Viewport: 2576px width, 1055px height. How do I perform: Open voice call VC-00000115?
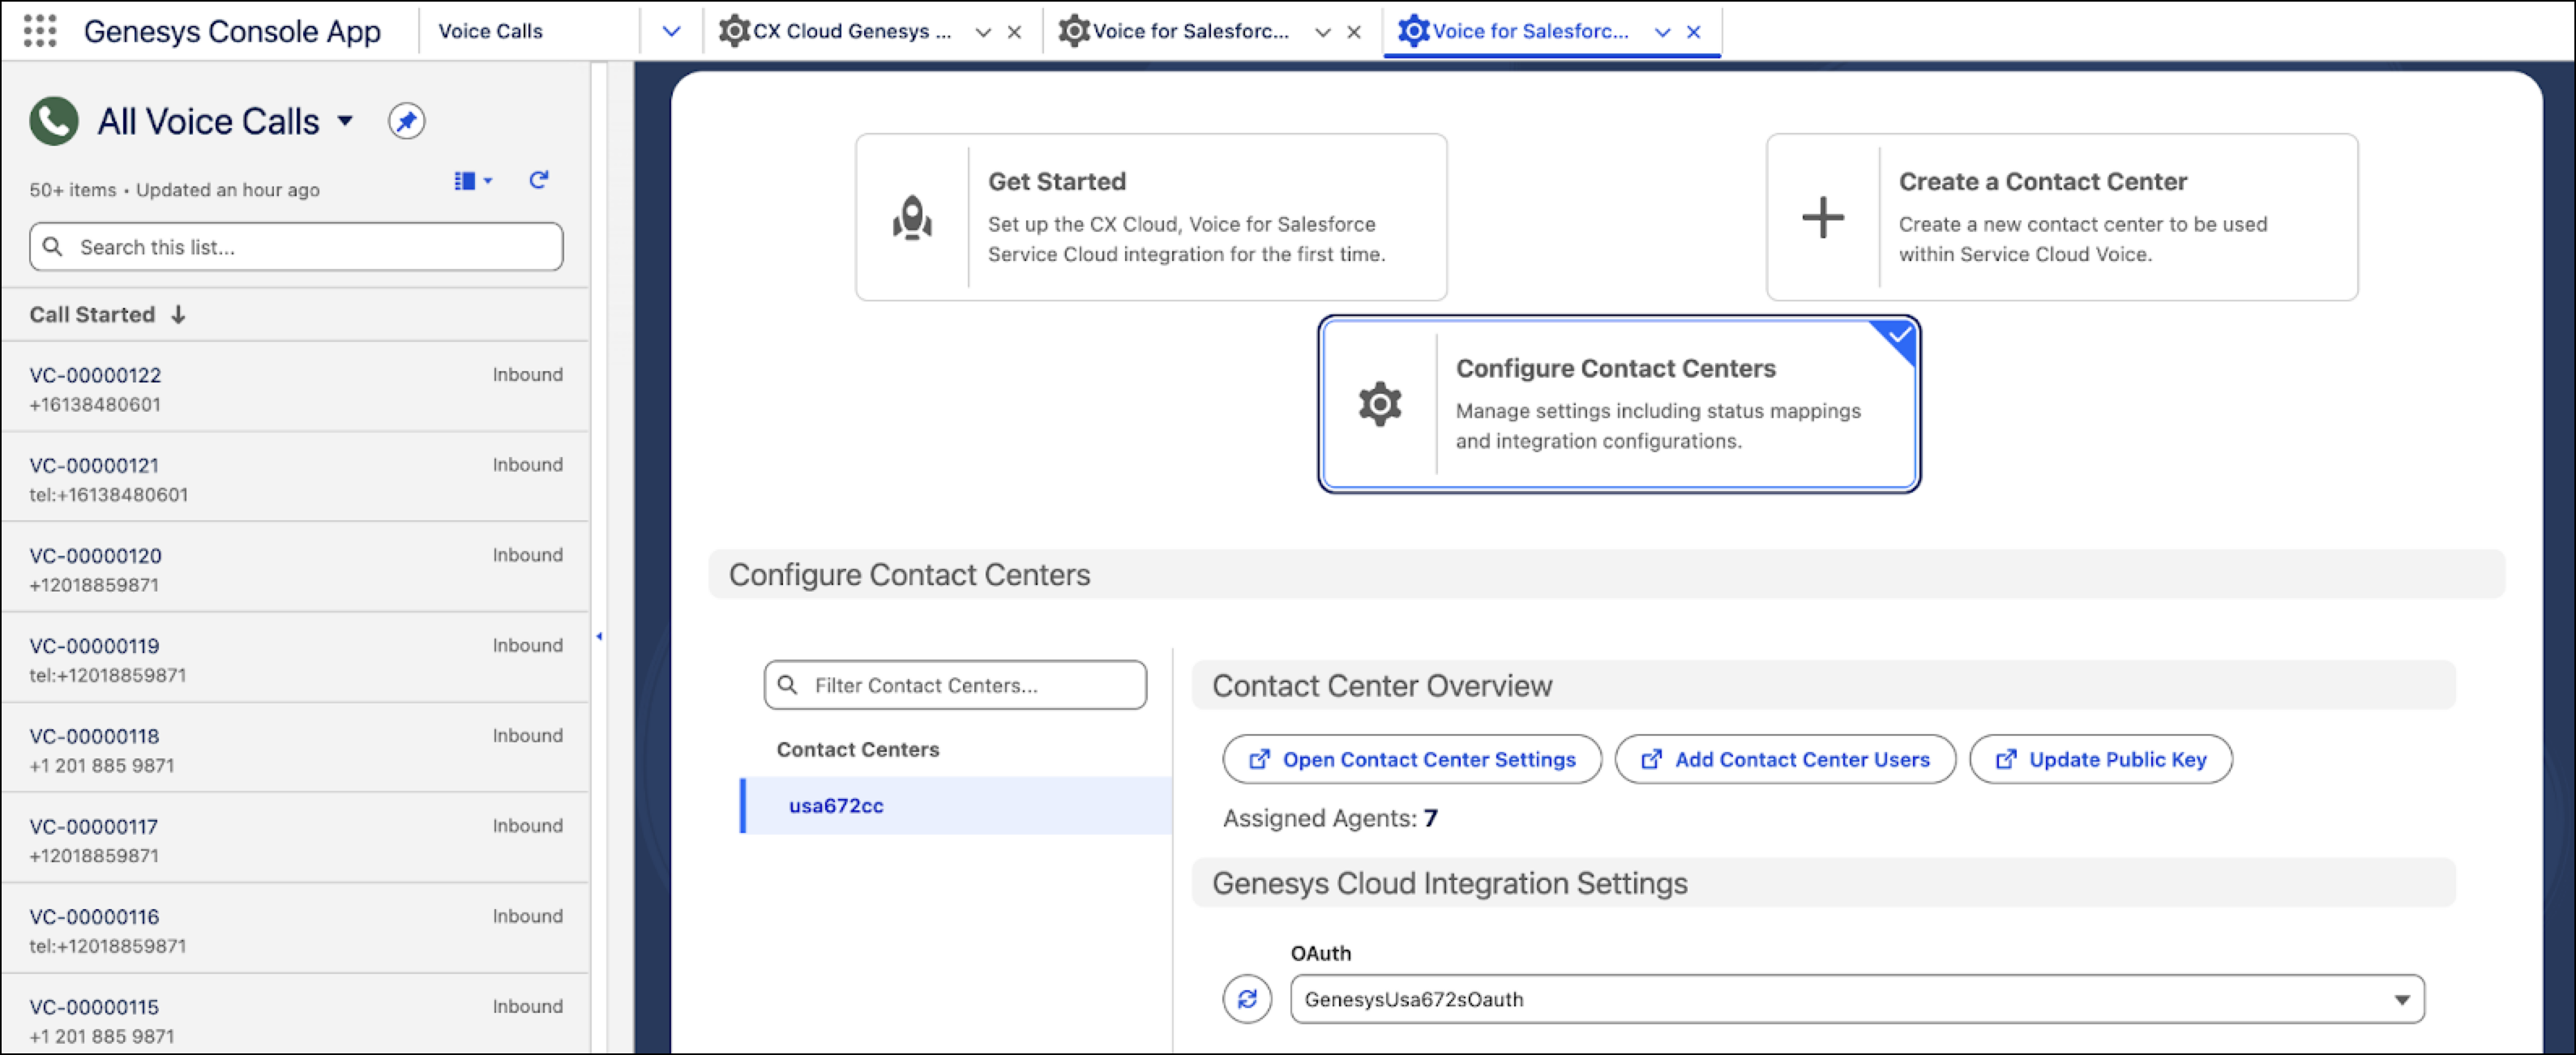point(94,1006)
